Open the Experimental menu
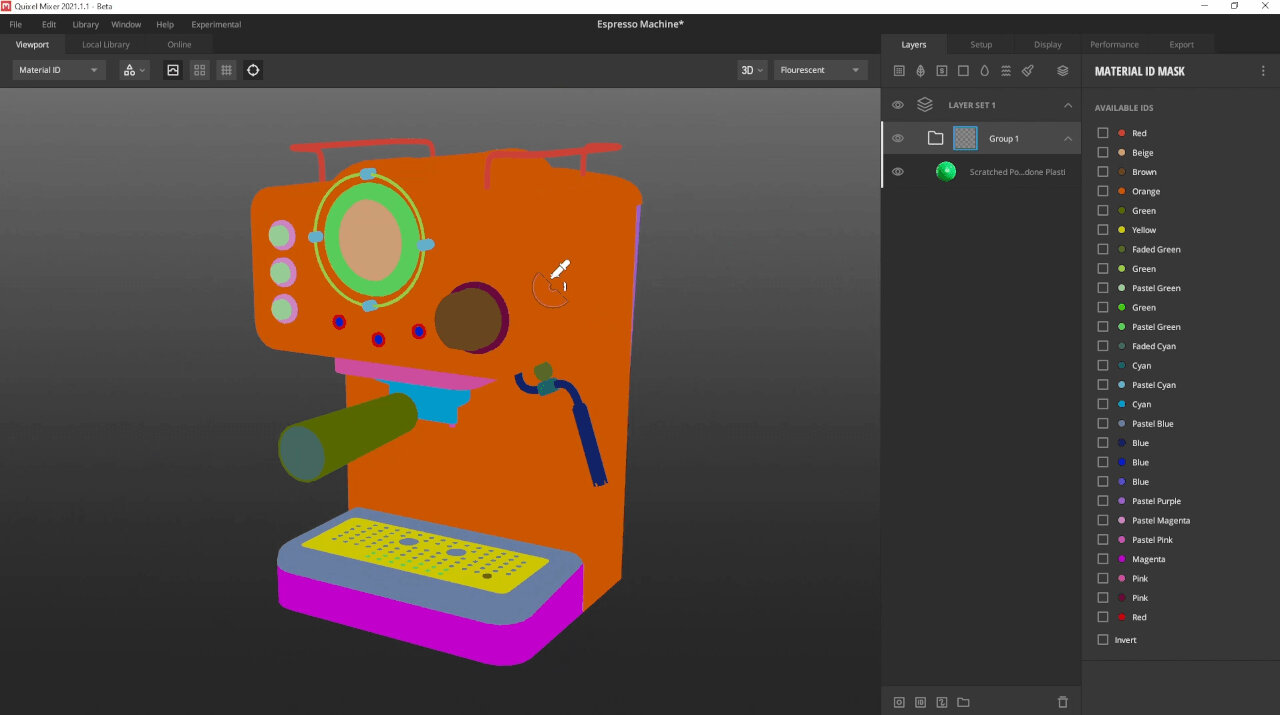 (215, 24)
